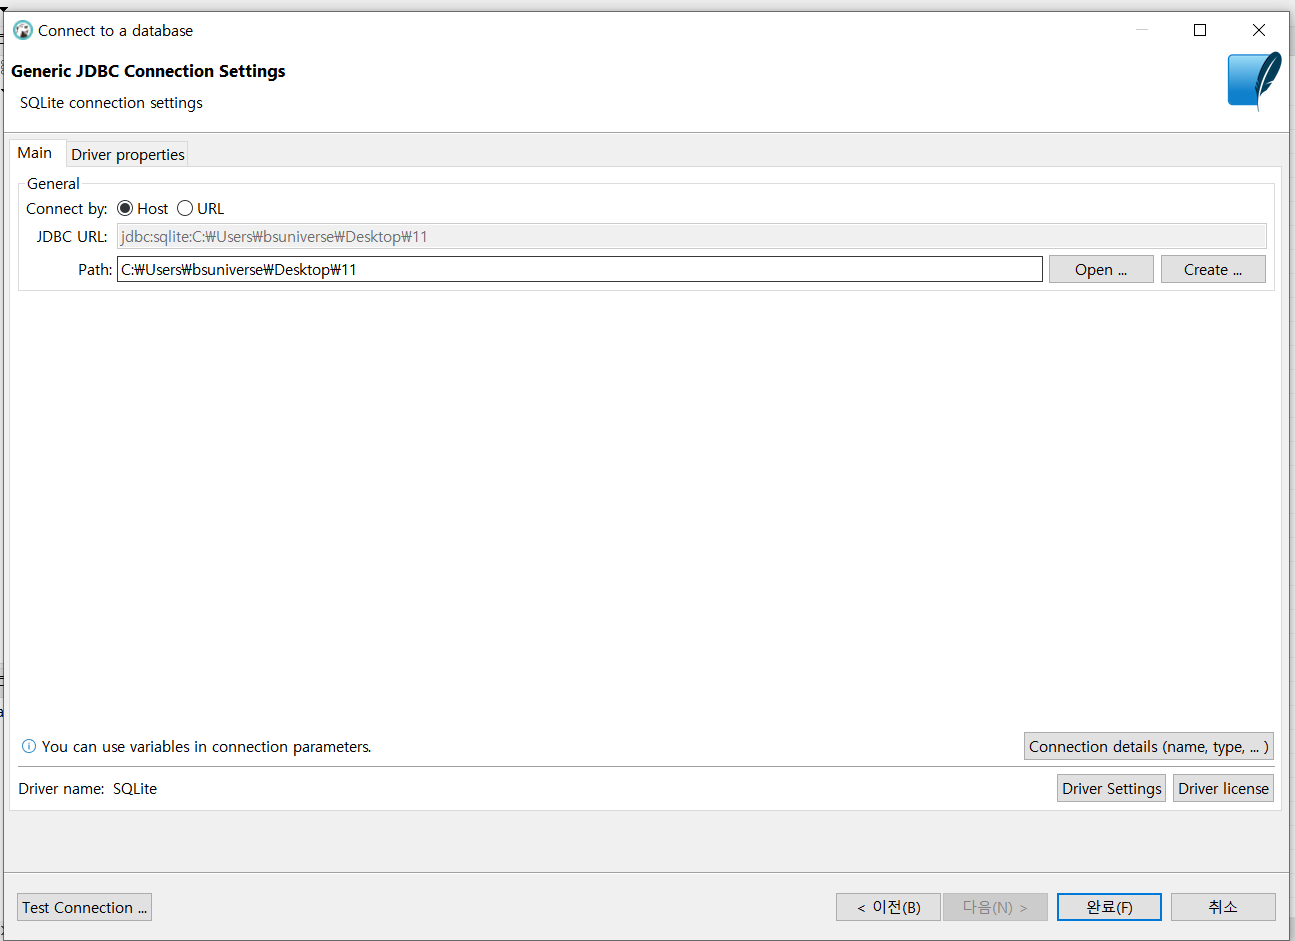The width and height of the screenshot is (1295, 941).
Task: Click the 'SQLite connection settings' subtitle
Action: (111, 103)
